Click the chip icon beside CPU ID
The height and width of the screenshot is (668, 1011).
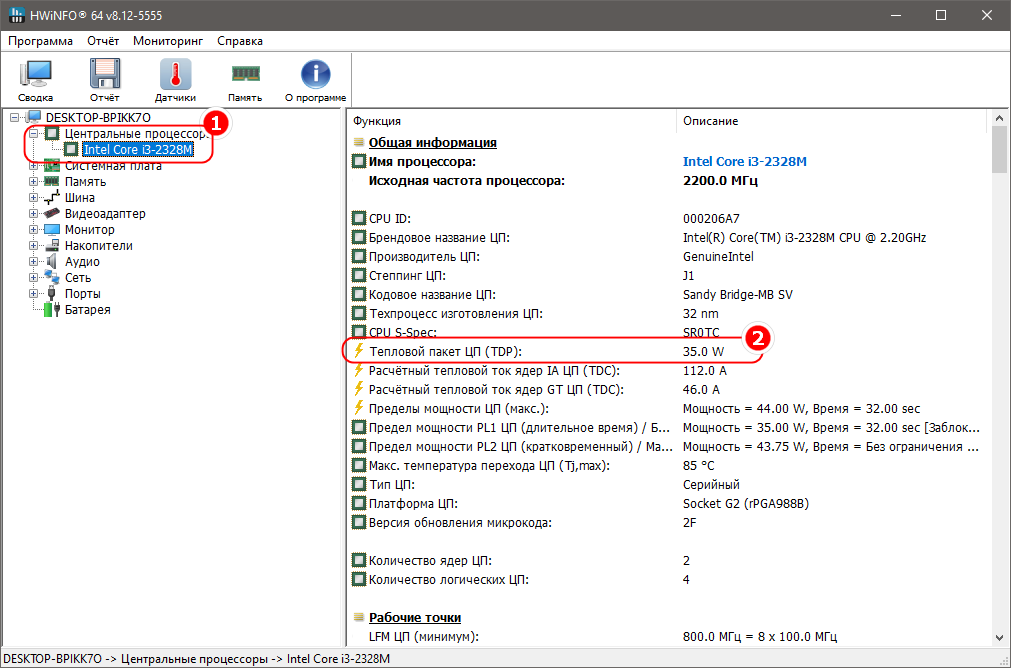pos(359,219)
